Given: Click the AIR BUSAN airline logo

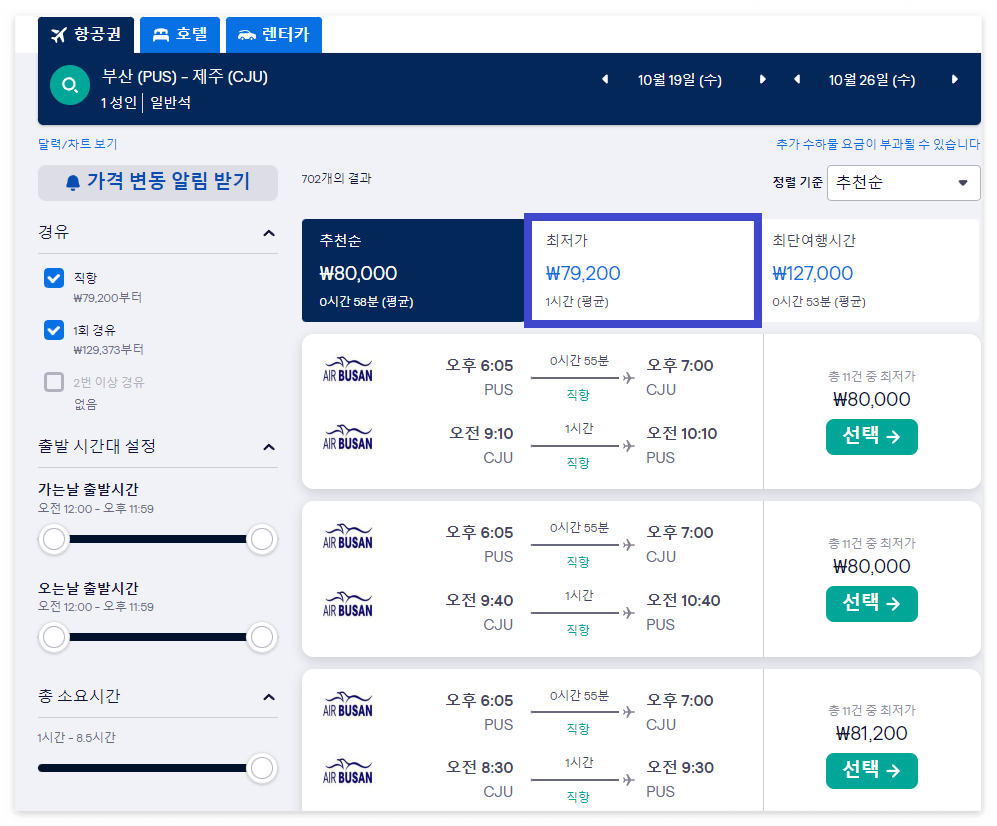Looking at the screenshot, I should [346, 368].
